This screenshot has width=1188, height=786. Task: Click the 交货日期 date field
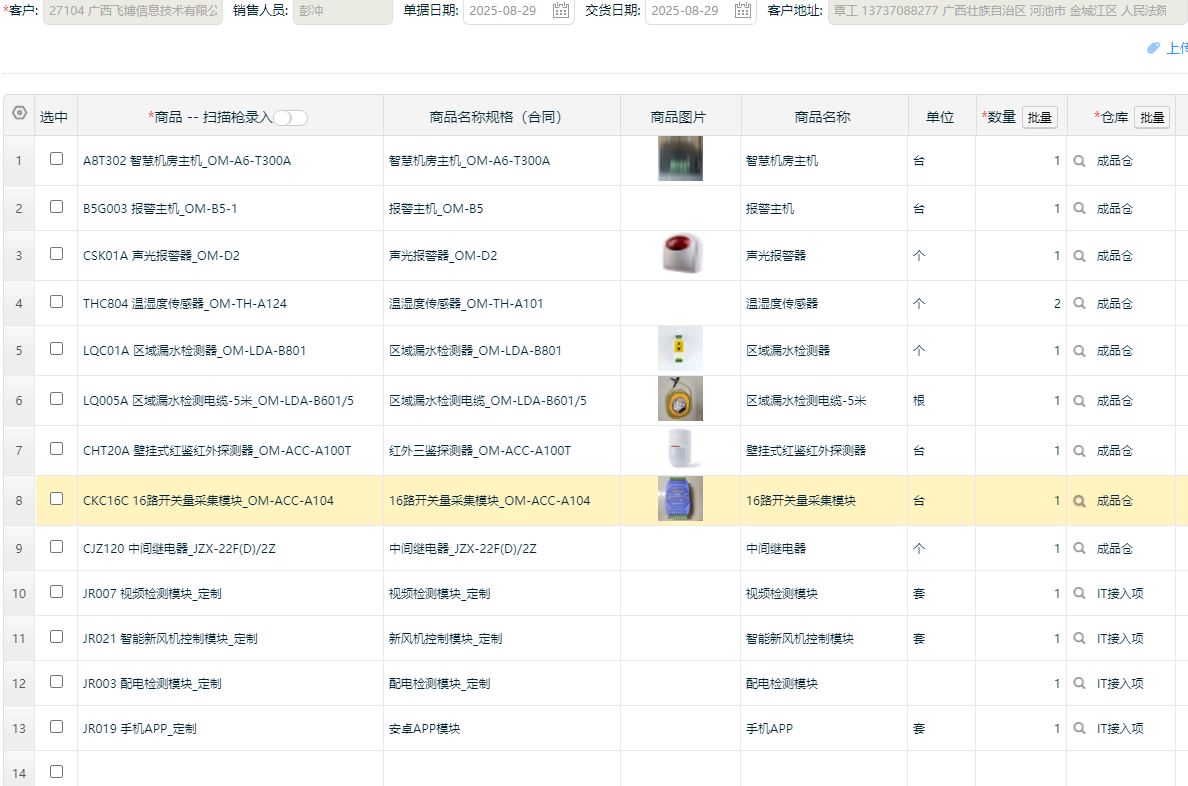pos(700,11)
